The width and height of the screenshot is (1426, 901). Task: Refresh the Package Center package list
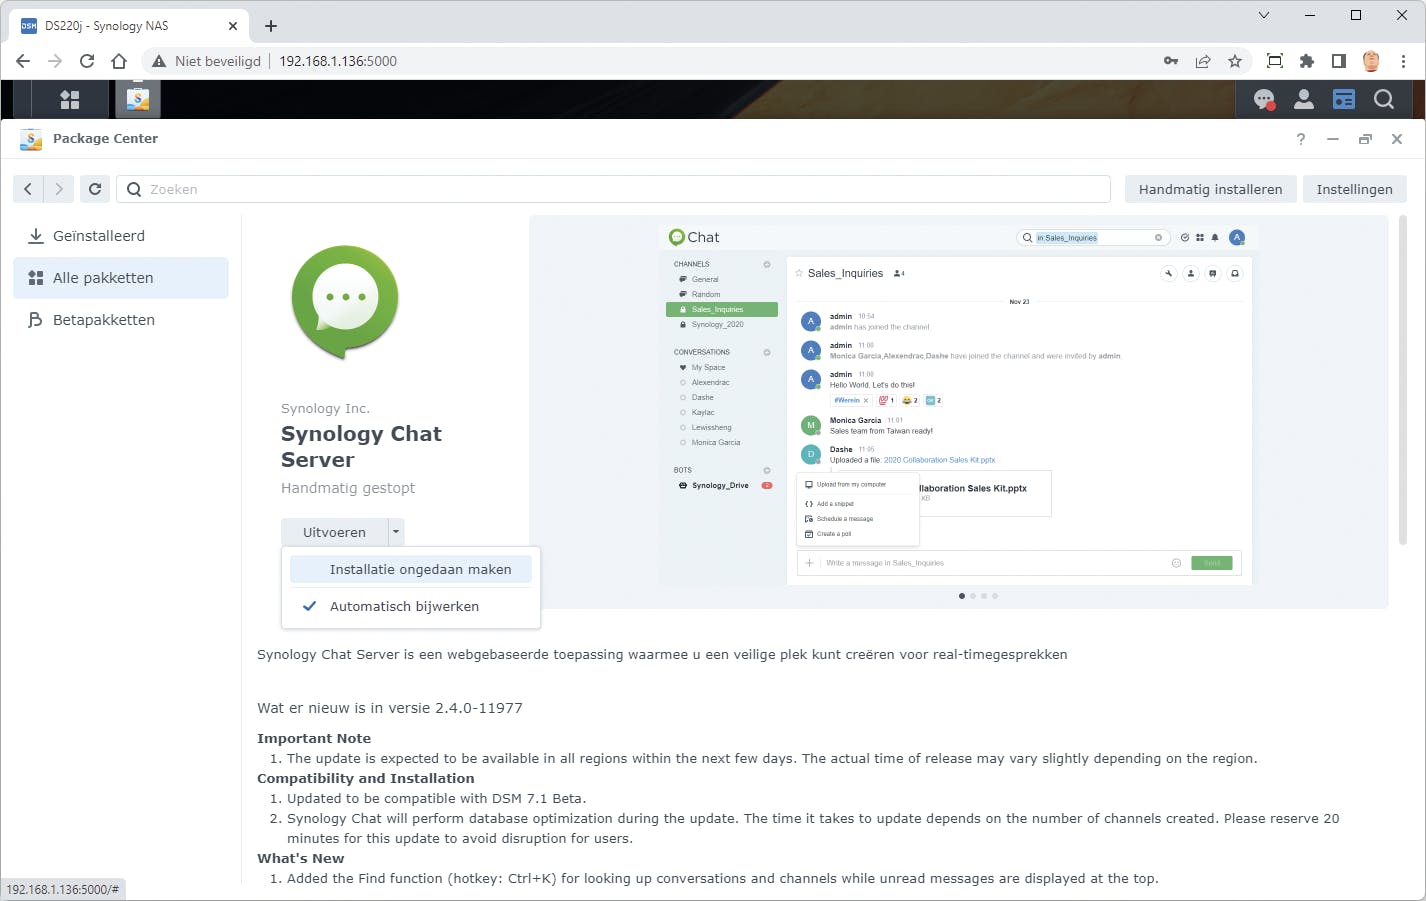pos(95,189)
